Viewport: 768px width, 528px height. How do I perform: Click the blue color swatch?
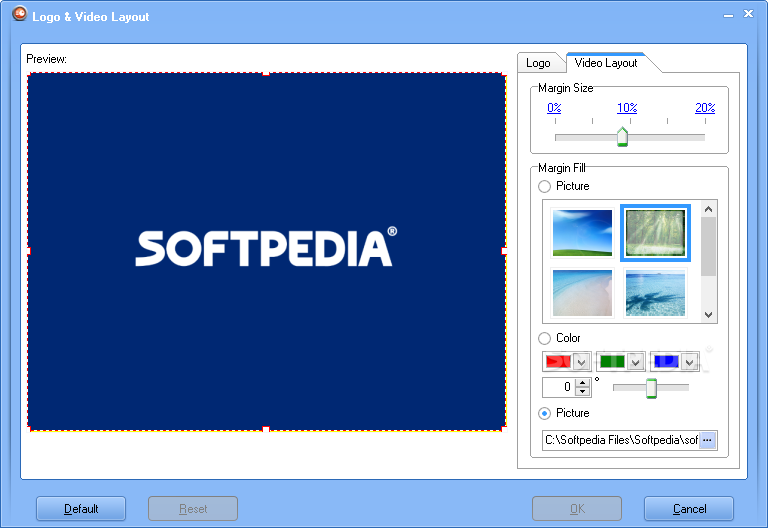[x=666, y=362]
